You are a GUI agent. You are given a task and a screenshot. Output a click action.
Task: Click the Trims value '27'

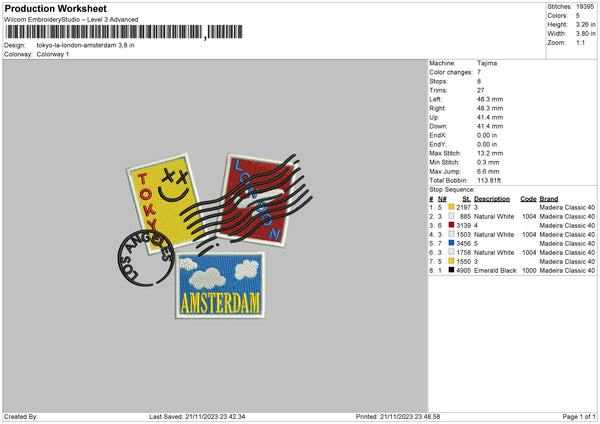(481, 90)
